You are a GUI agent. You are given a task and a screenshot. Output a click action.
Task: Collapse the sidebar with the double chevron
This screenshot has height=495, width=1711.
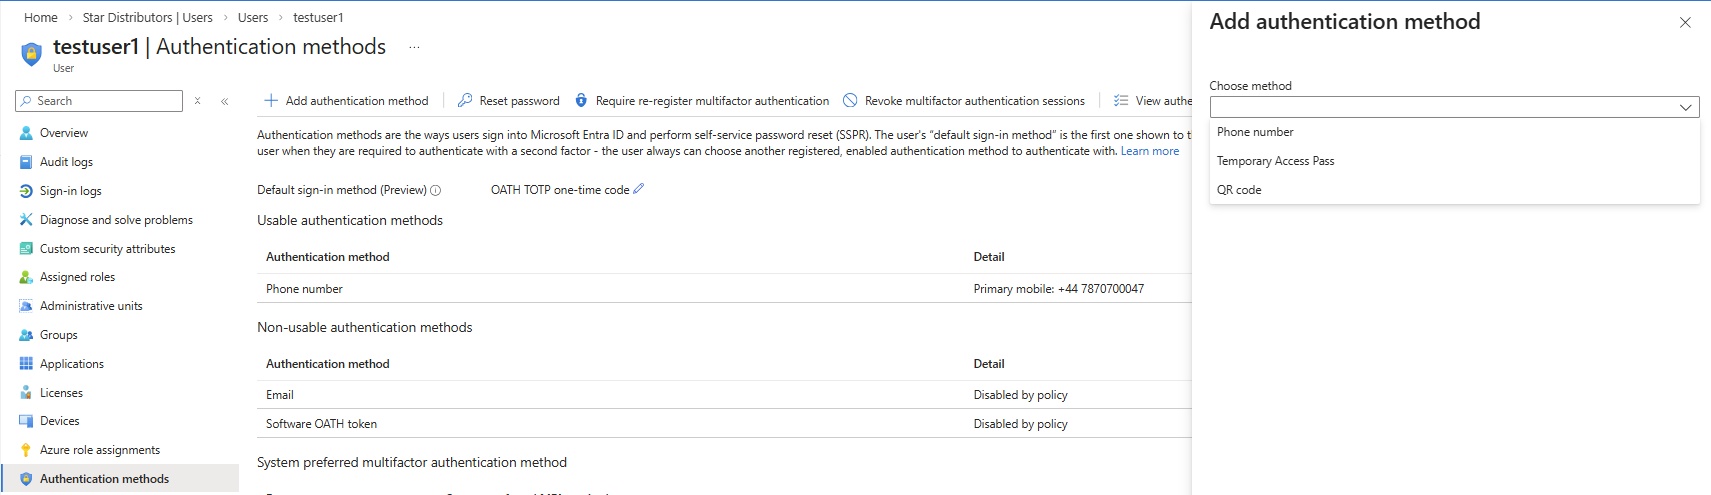coord(225,101)
